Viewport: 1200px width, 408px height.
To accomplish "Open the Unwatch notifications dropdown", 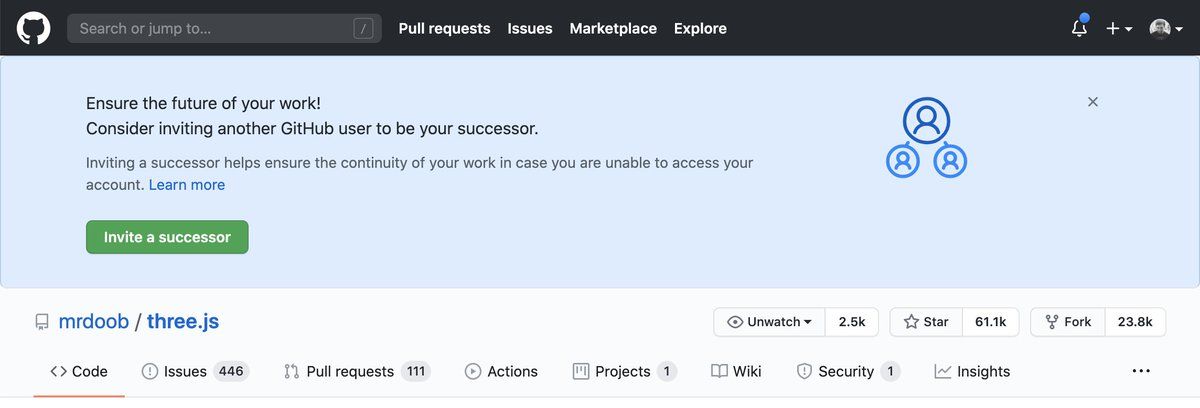I will (x=769, y=322).
